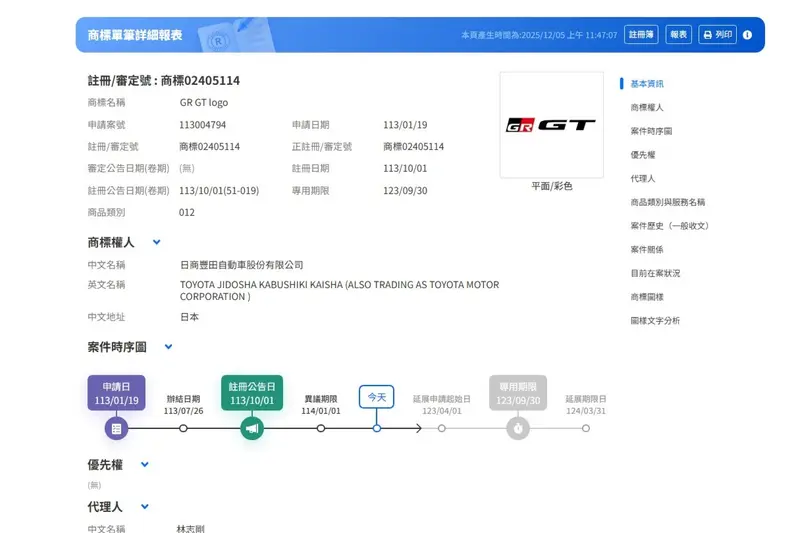Viewport: 800px width, 533px height.
Task: Click the application number 113004794
Action: tap(203, 125)
